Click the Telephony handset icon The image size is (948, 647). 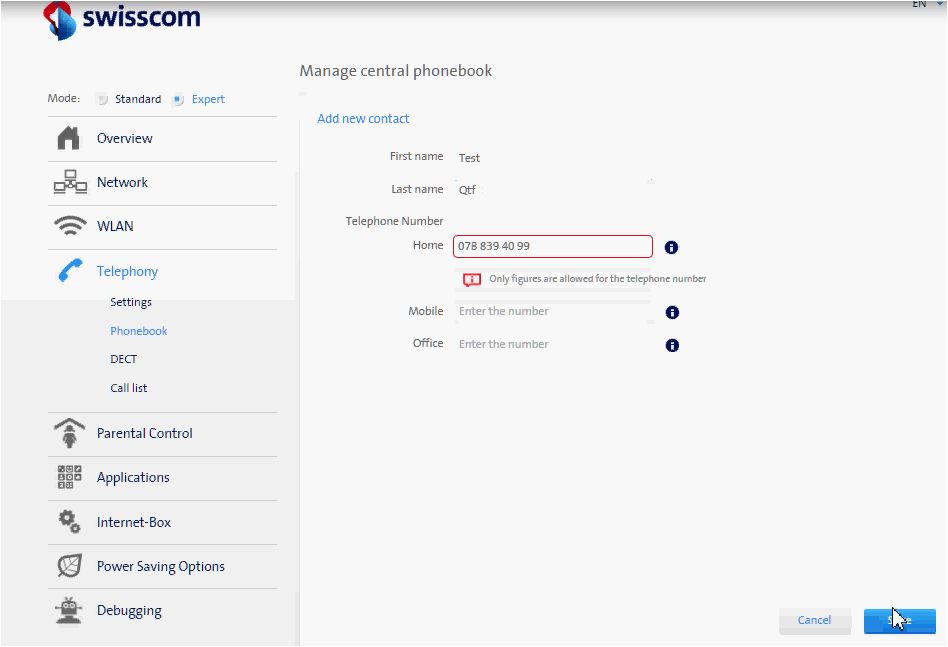pos(69,271)
